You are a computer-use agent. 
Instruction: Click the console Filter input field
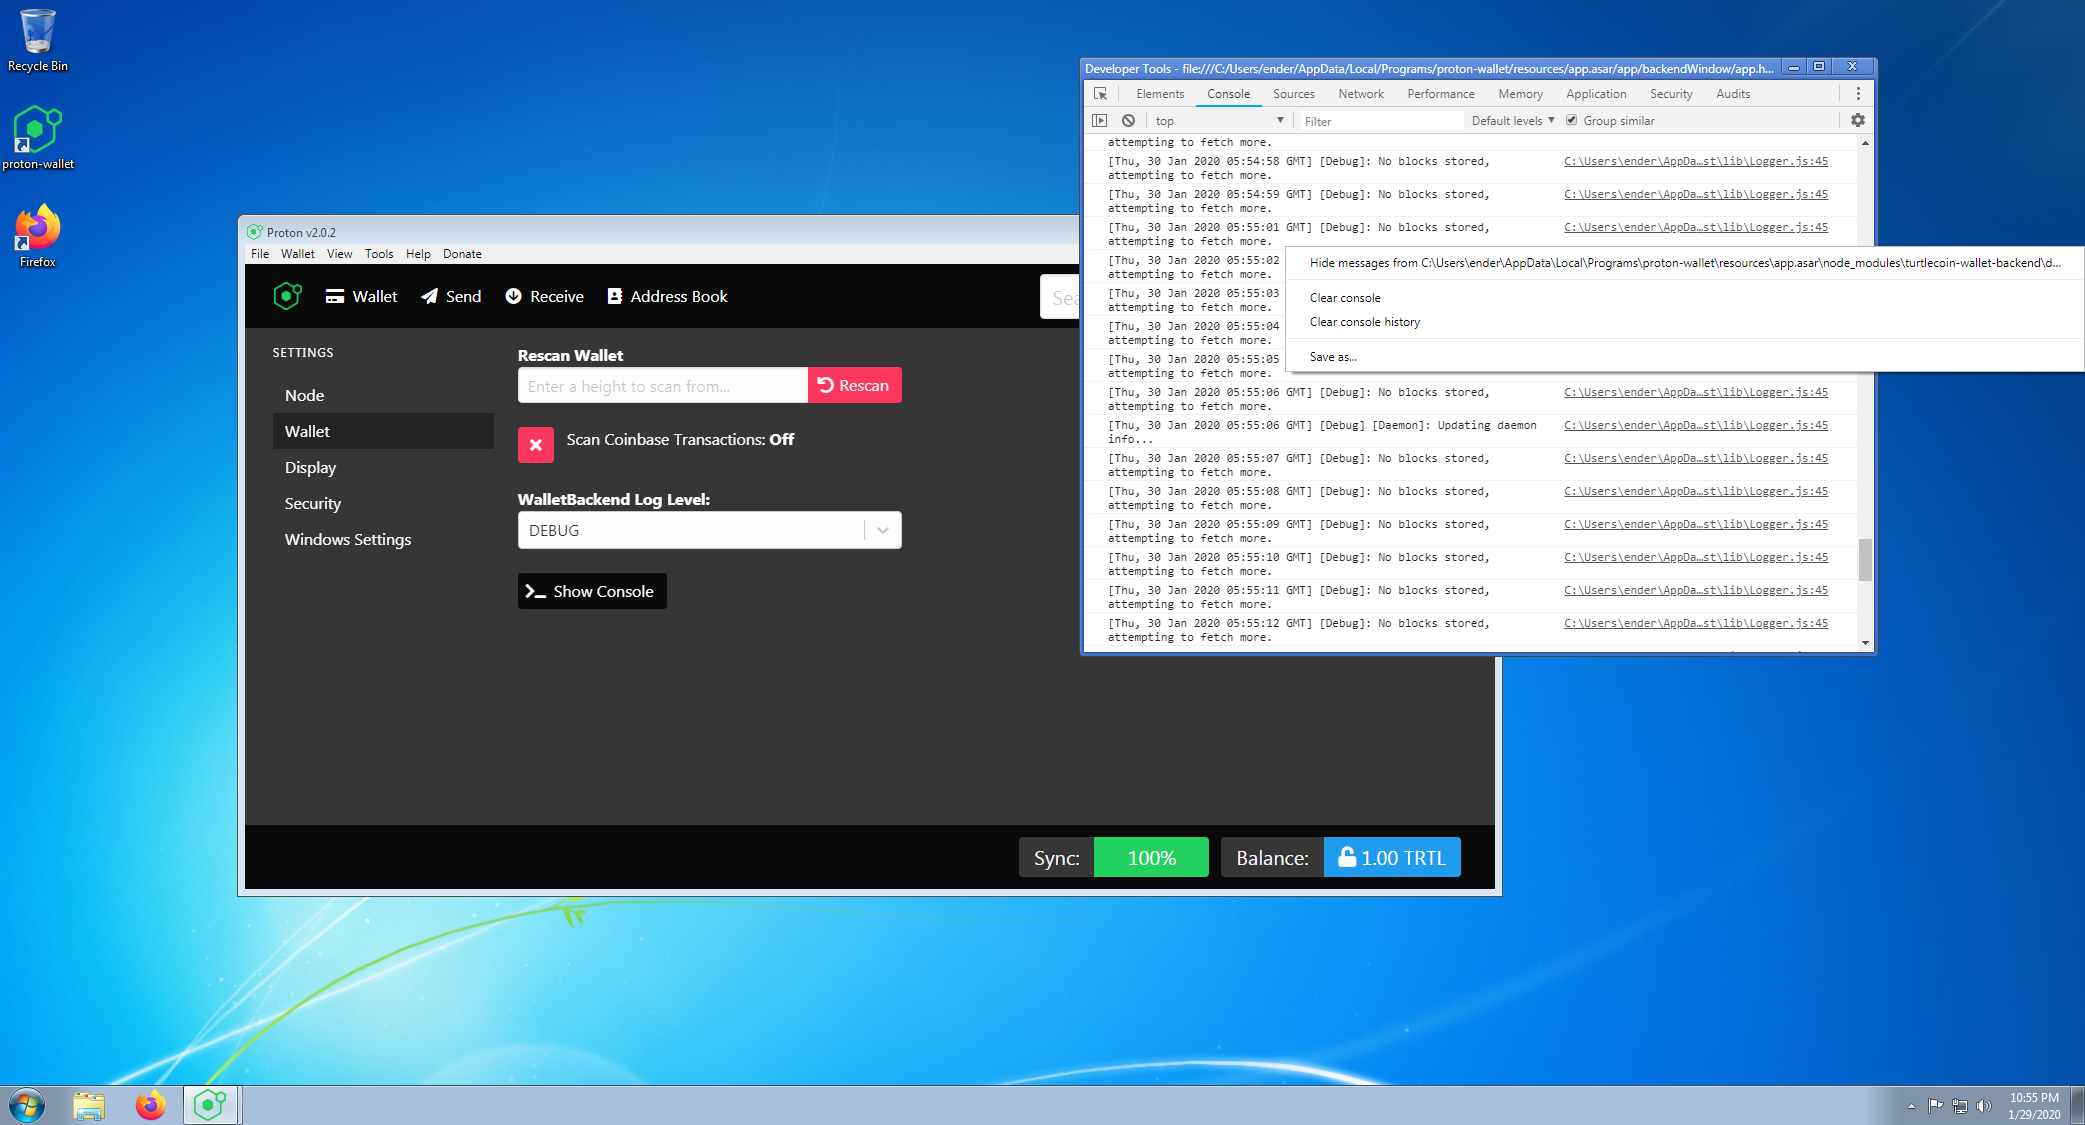(1380, 121)
